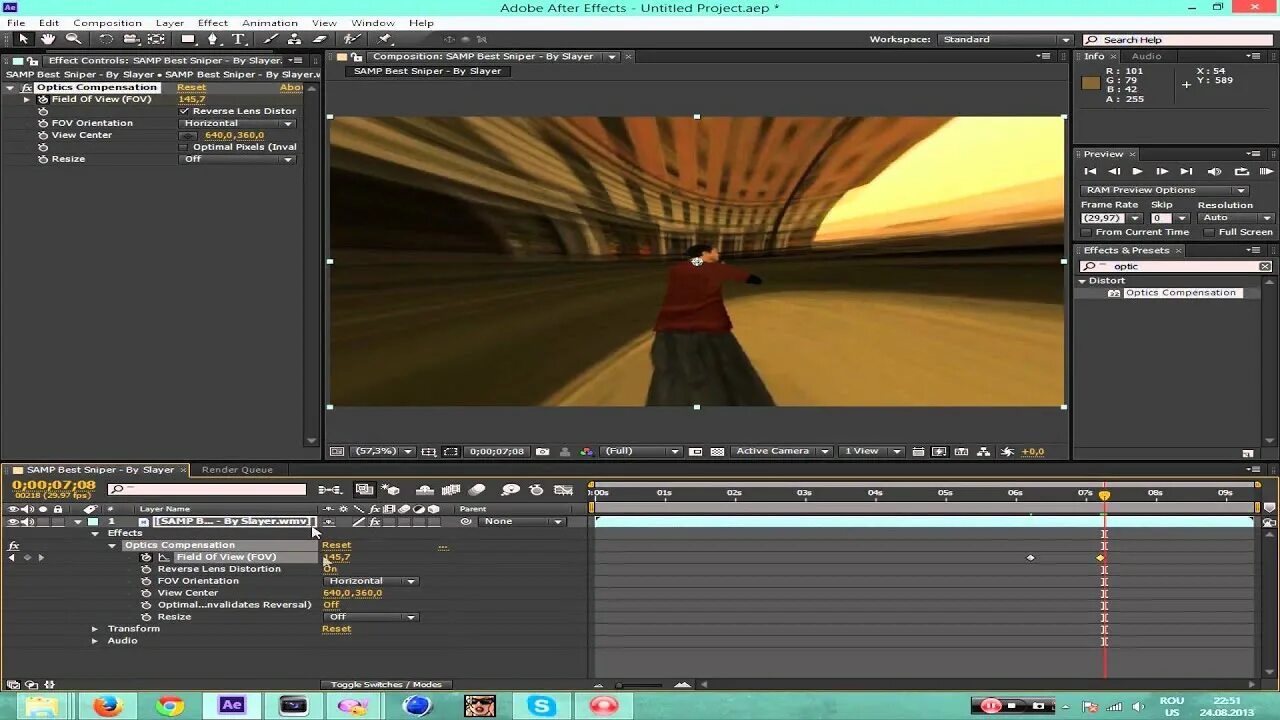Open the magnification 57,3% dropdown
Screen dimensions: 1280x720
pos(384,451)
